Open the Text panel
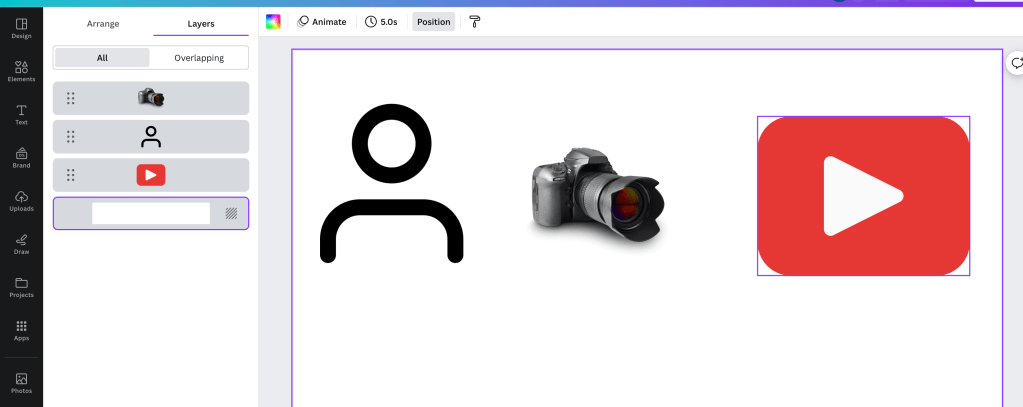Screen dimensions: 1023x407 pyautogui.click(x=21, y=114)
